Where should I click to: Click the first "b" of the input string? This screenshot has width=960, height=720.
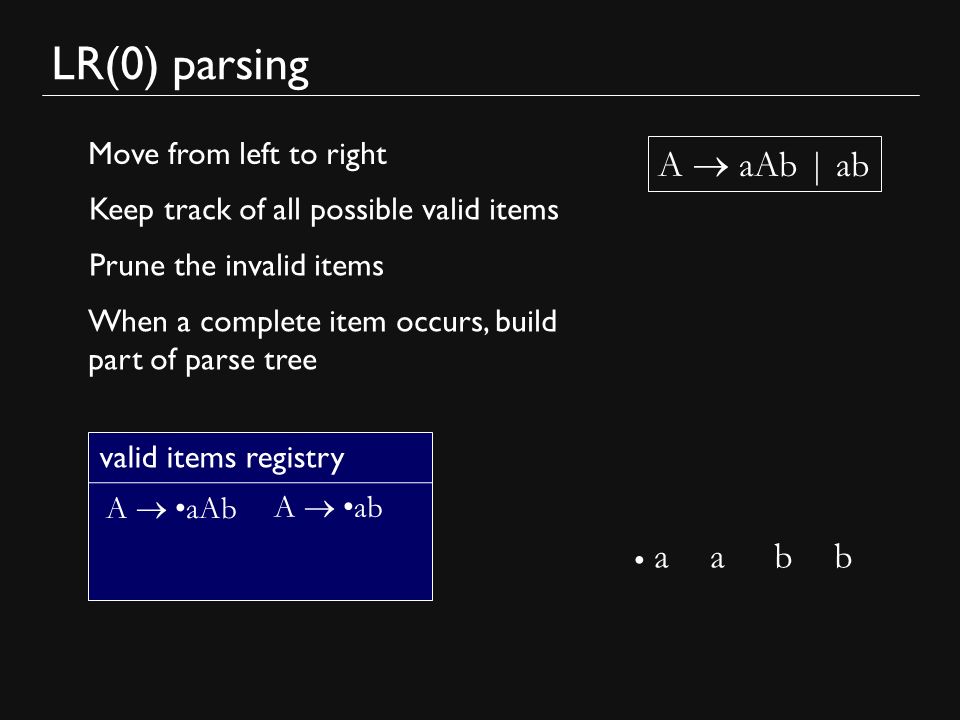coord(783,557)
